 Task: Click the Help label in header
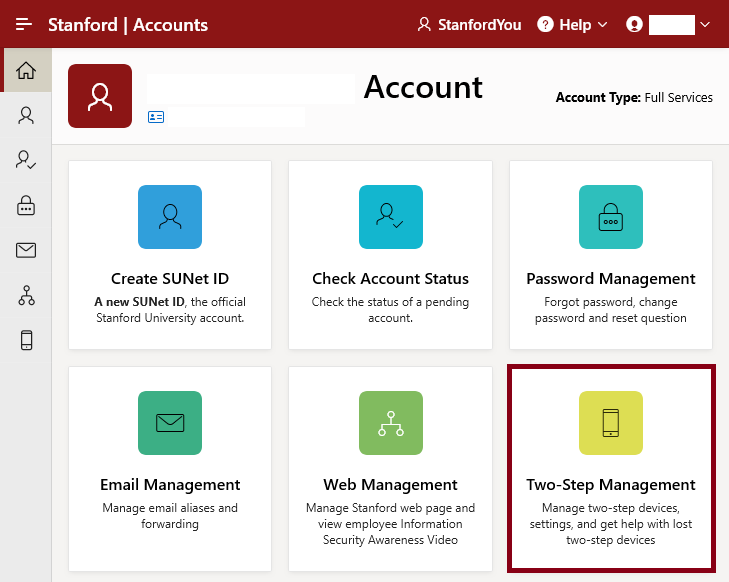click(x=575, y=25)
